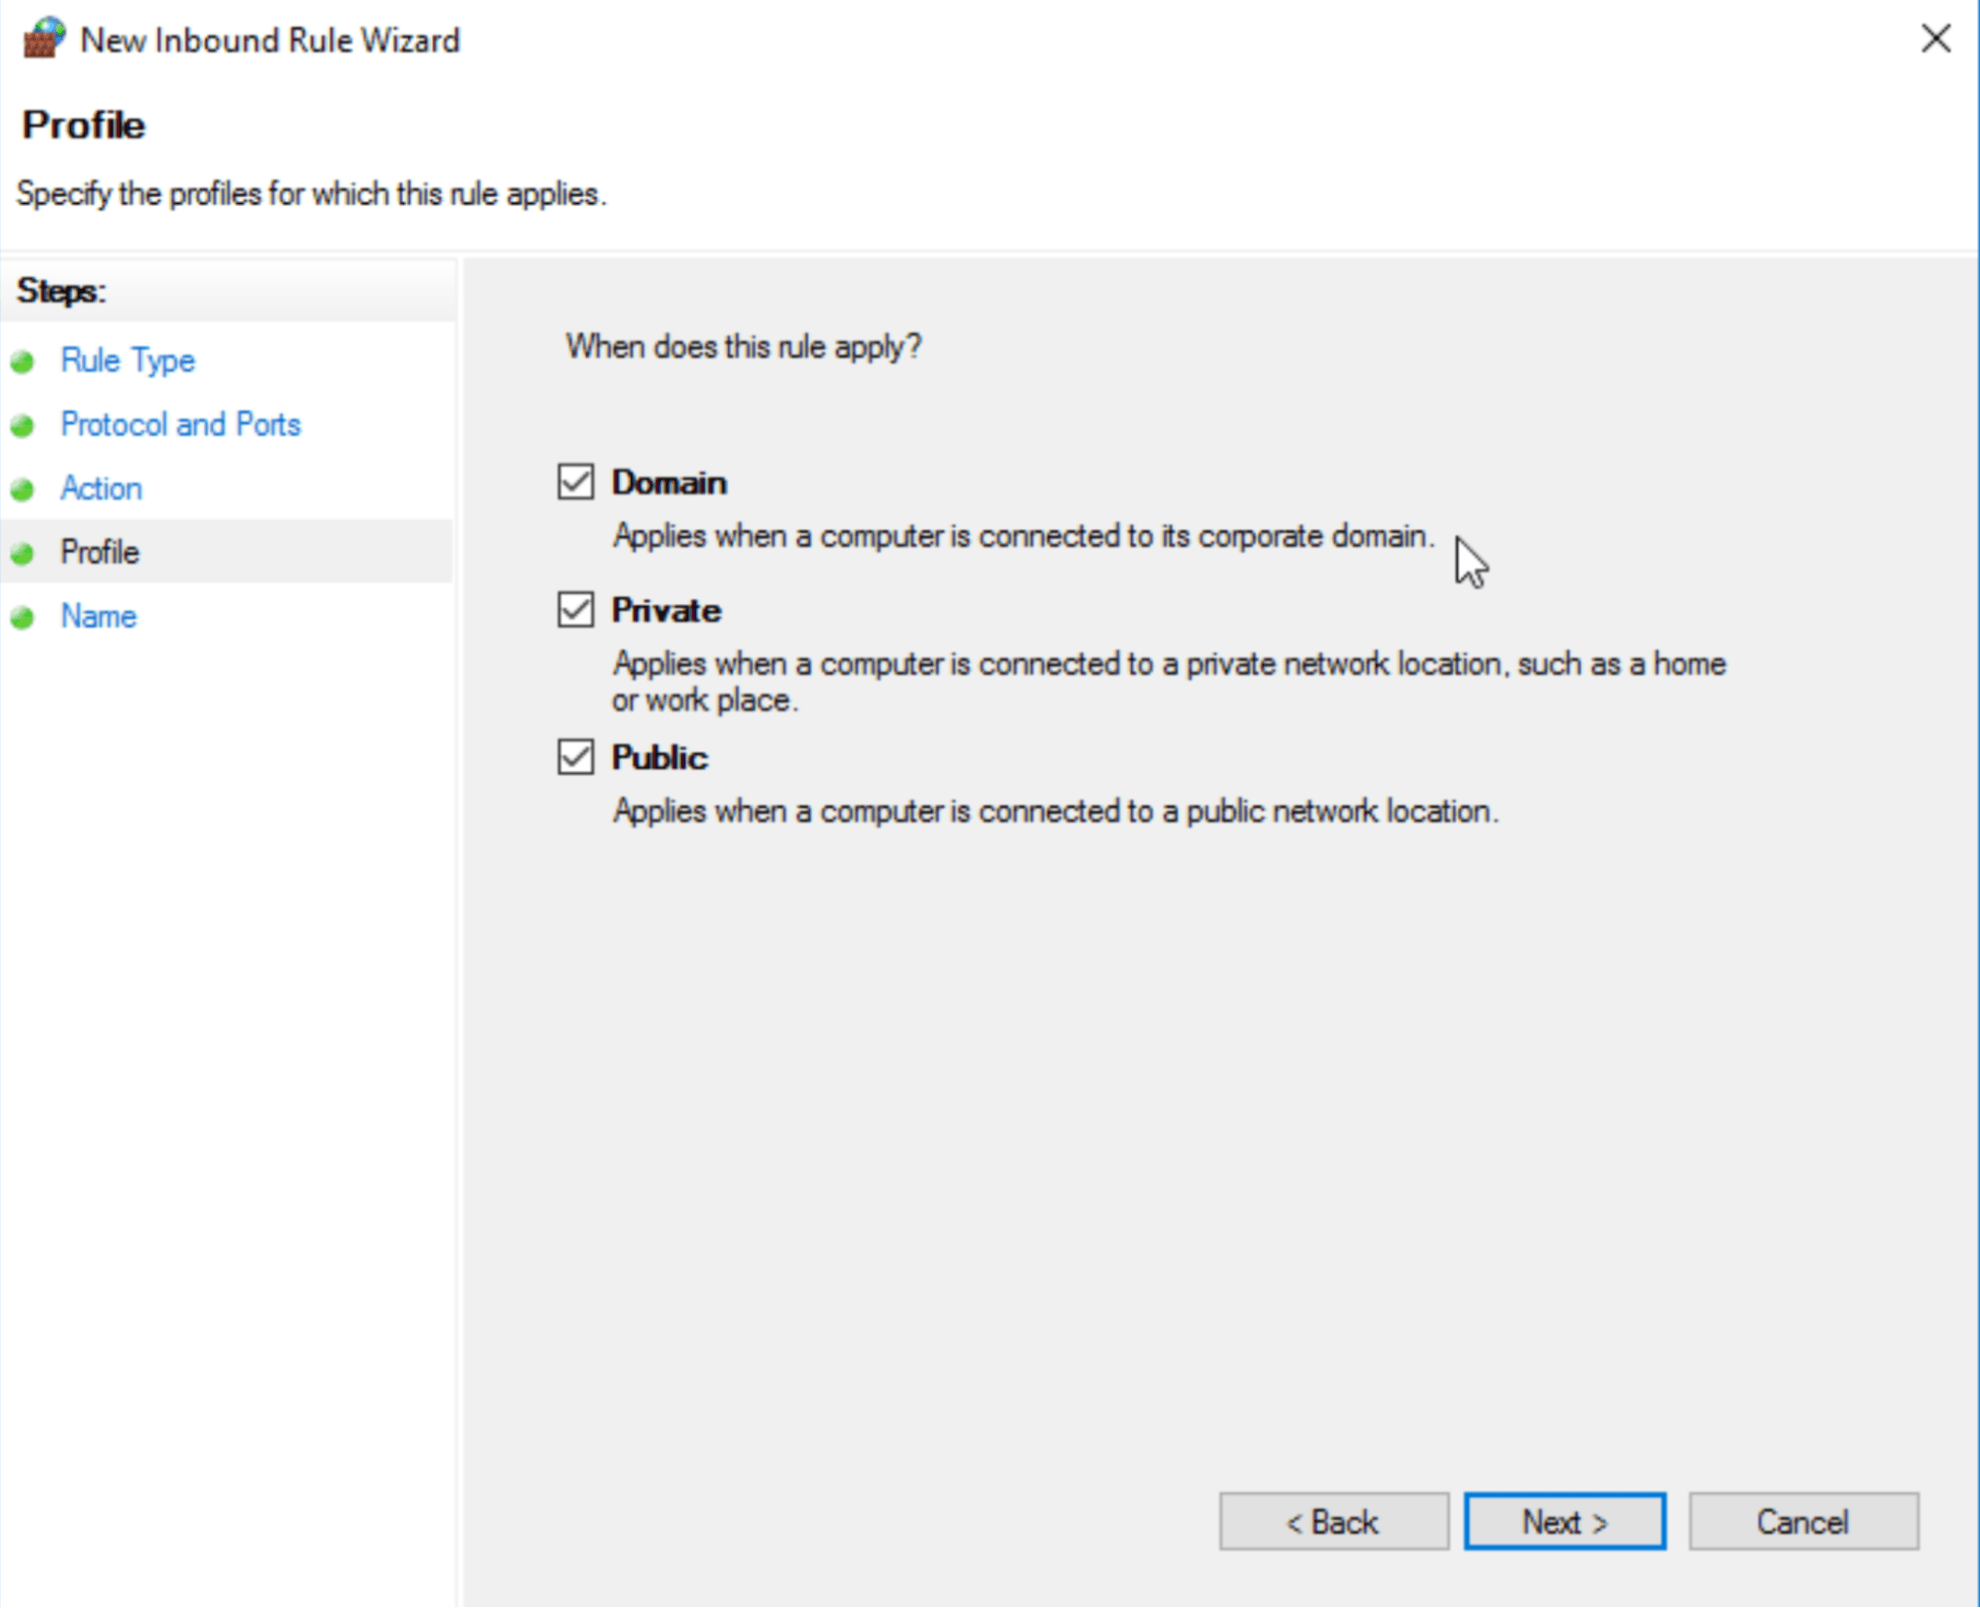
Task: Close the wizard with the X button
Action: pyautogui.click(x=1937, y=39)
